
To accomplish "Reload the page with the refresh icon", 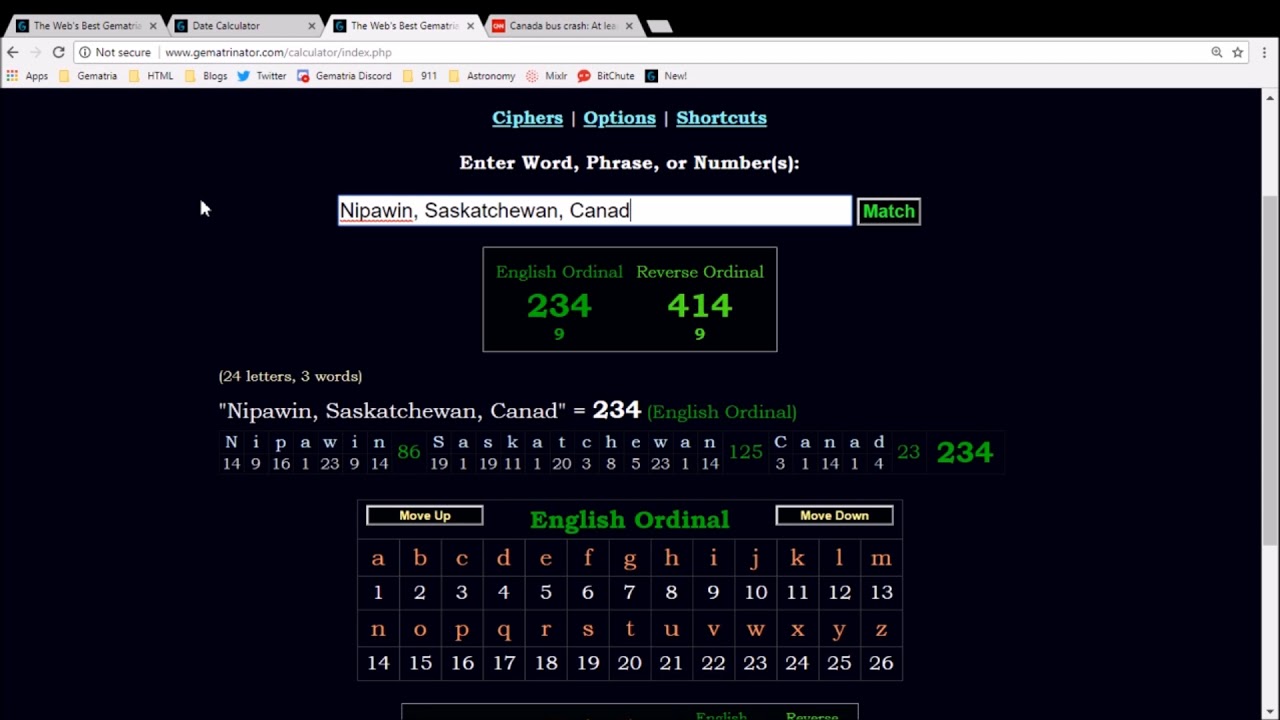I will click(x=58, y=52).
